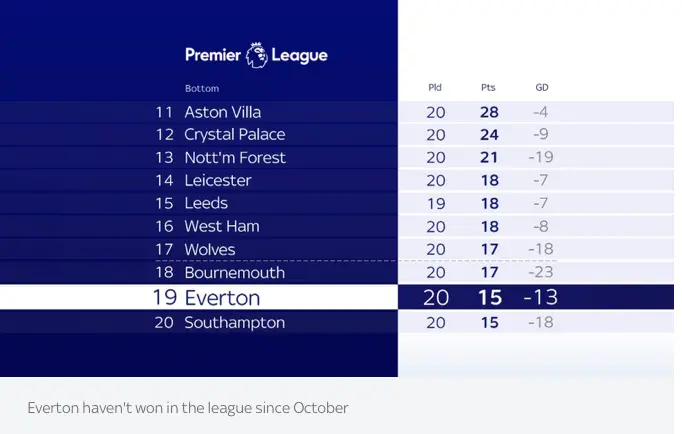Click the Nott'm Forest row

[x=337, y=157]
